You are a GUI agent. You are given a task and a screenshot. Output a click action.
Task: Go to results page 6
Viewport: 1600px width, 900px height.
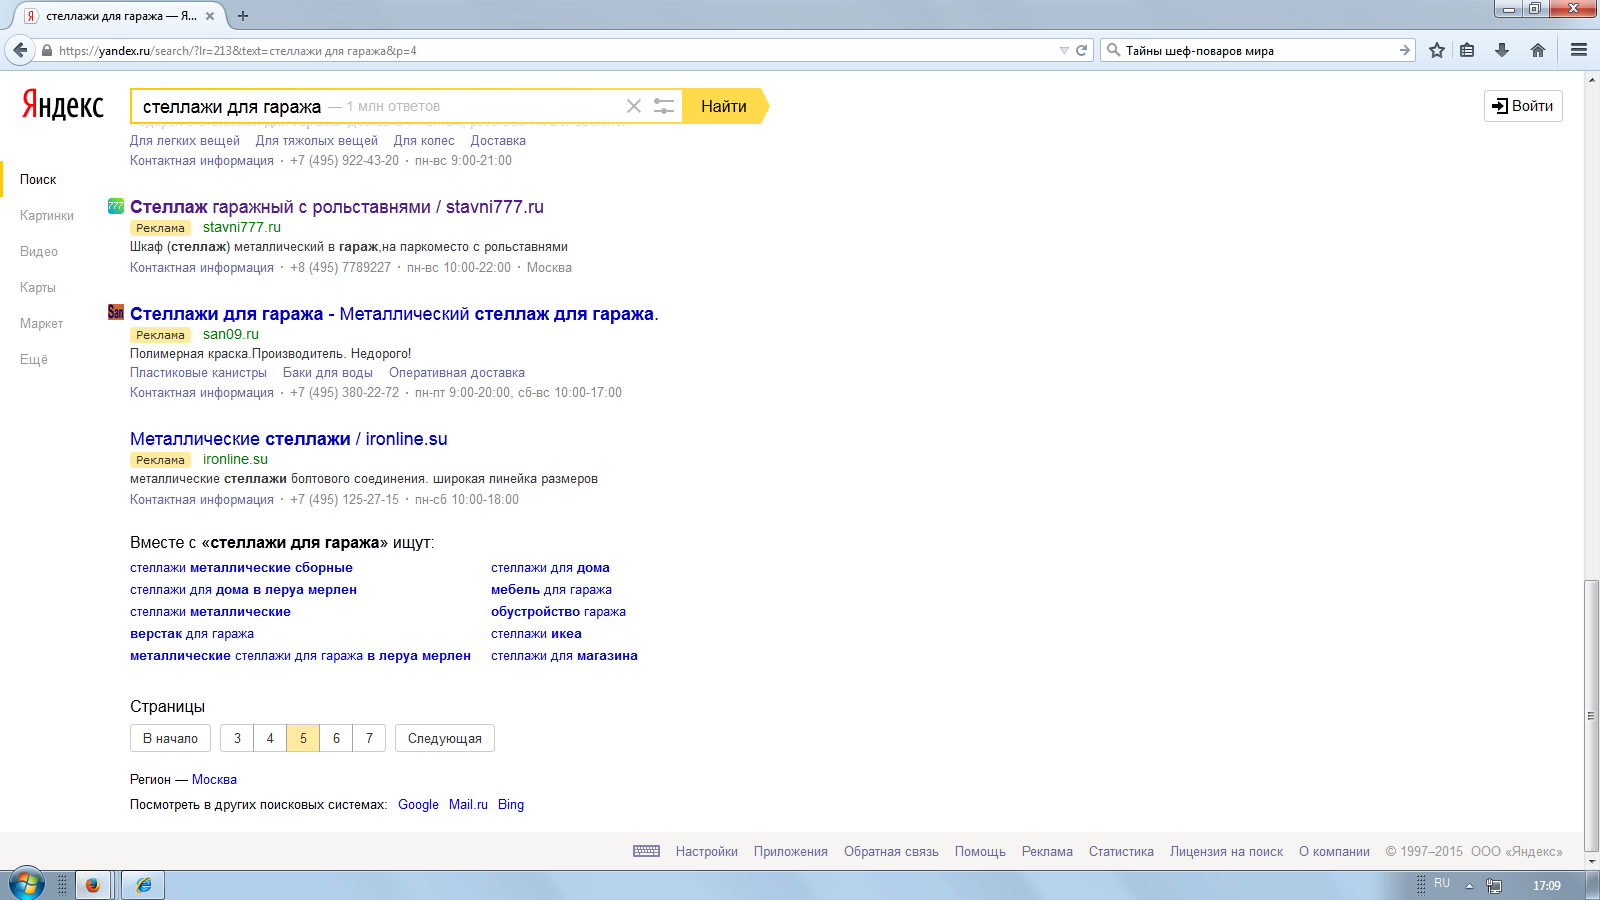[336, 738]
